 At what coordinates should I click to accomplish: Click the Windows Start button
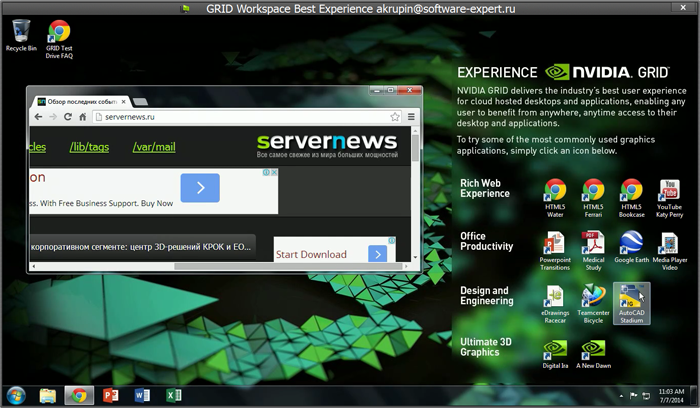[x=16, y=396]
